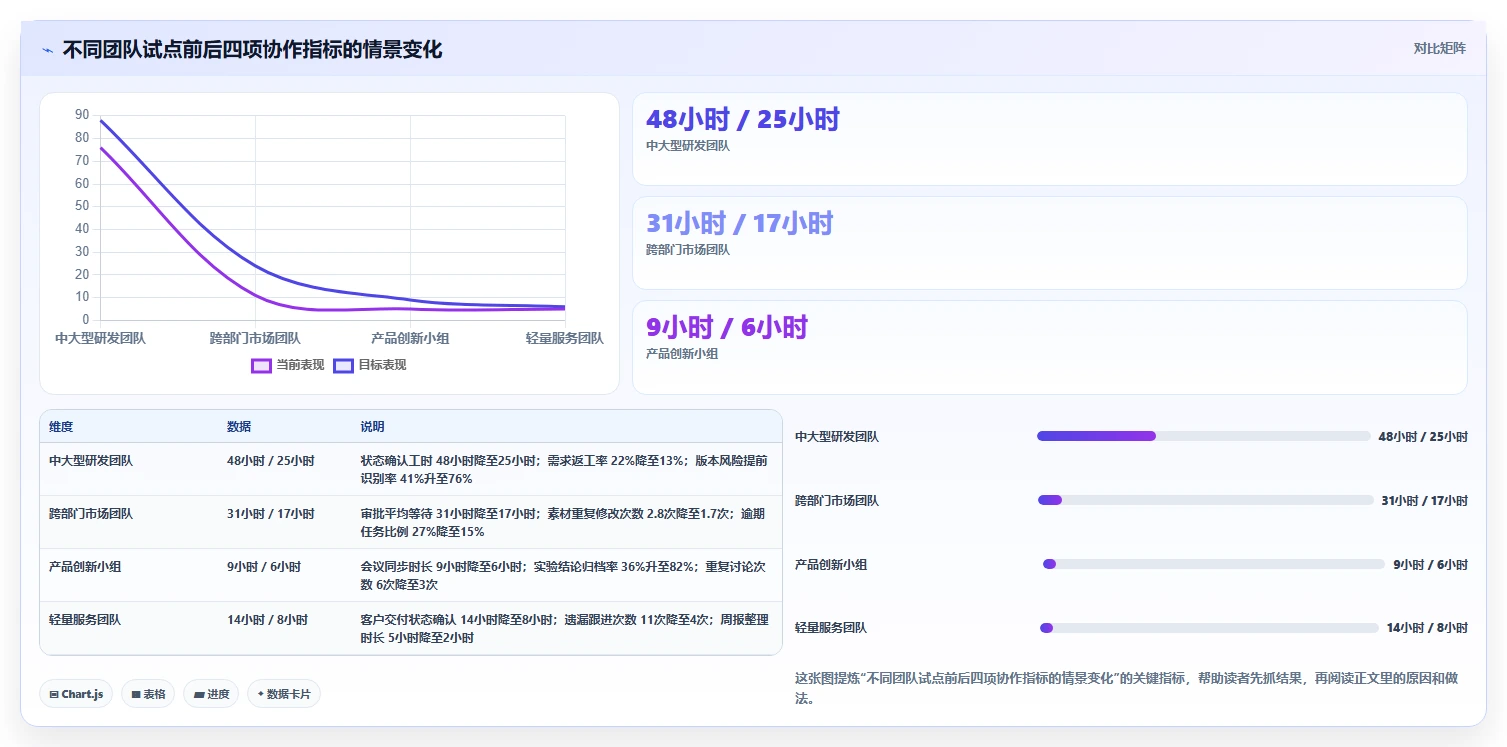Click the 14小时 / 8小时 progress value label
Image resolution: width=1507 pixels, height=747 pixels.
coord(1427,628)
